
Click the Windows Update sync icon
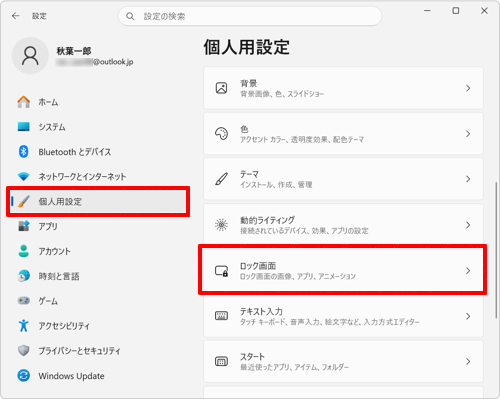click(24, 376)
